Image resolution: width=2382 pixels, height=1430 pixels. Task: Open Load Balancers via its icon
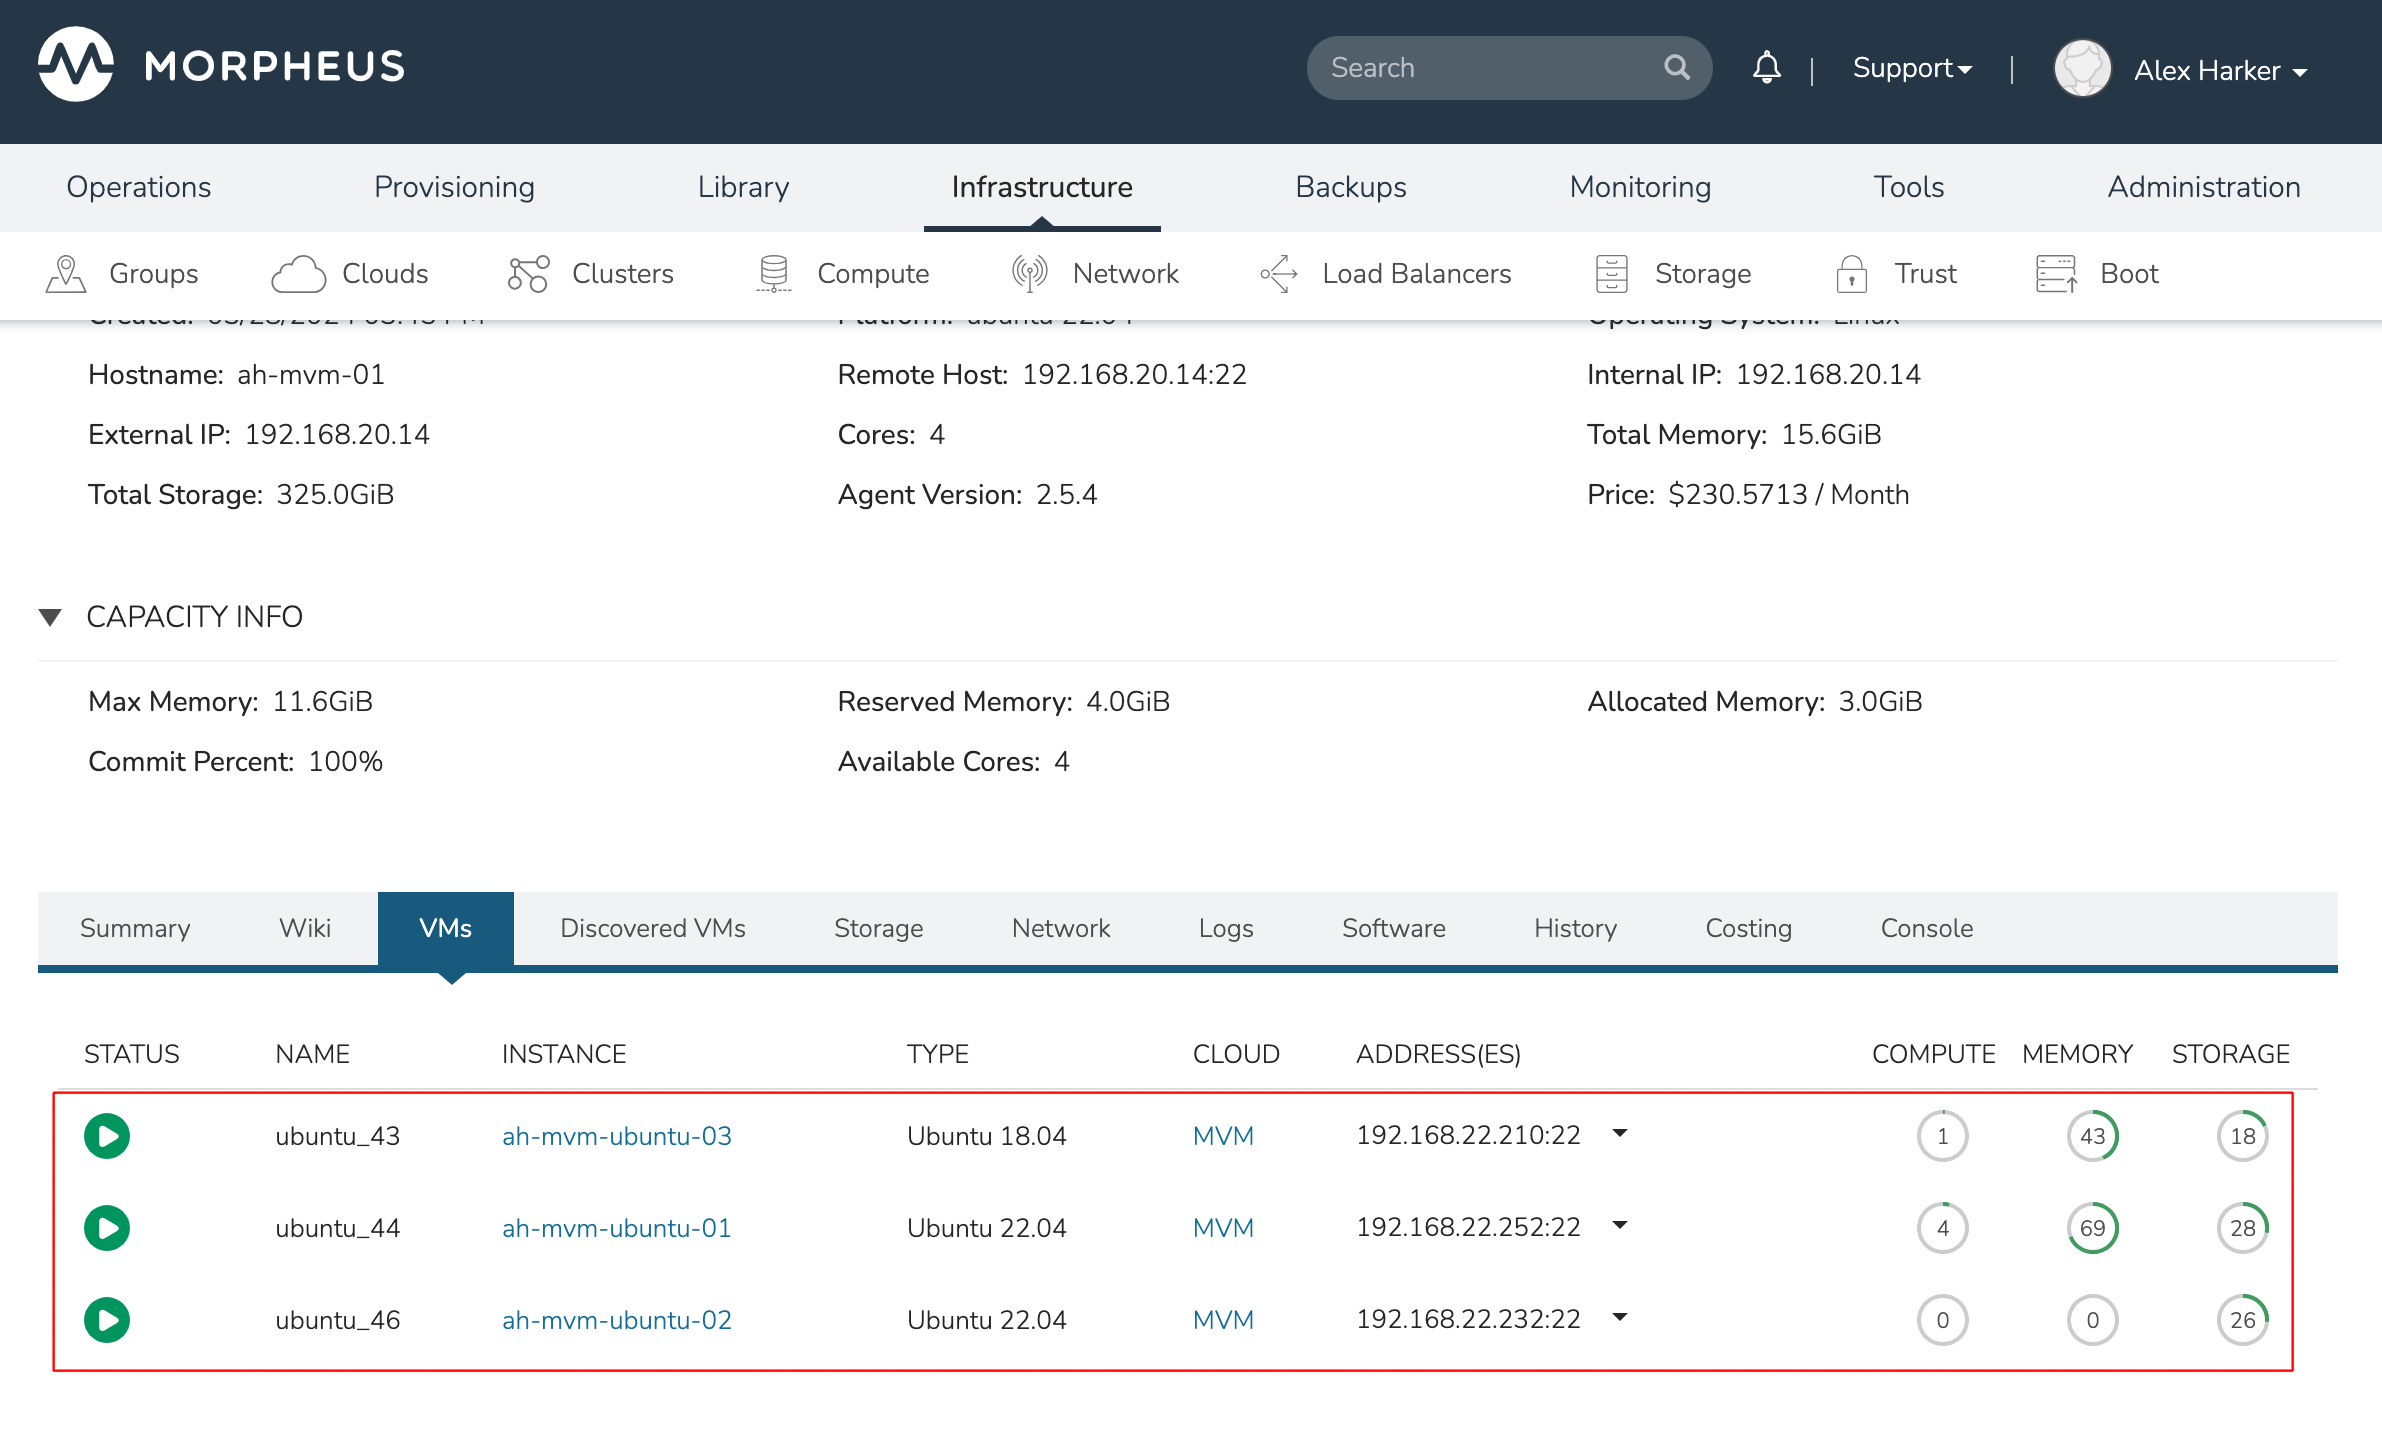point(1279,274)
